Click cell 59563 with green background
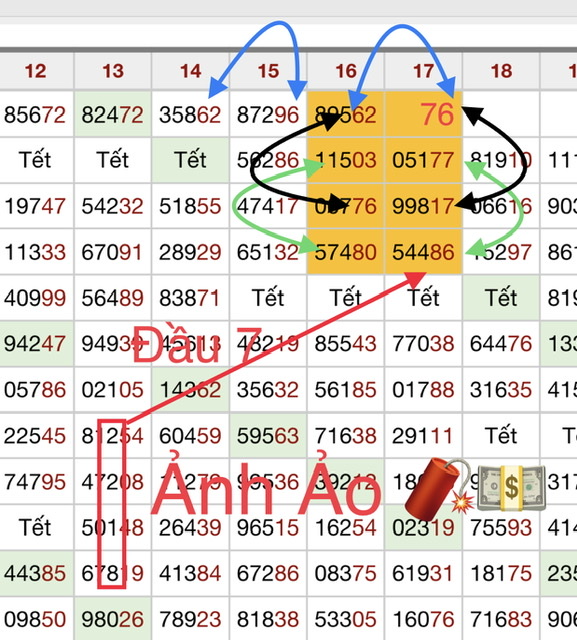The width and height of the screenshot is (577, 640). (x=268, y=436)
